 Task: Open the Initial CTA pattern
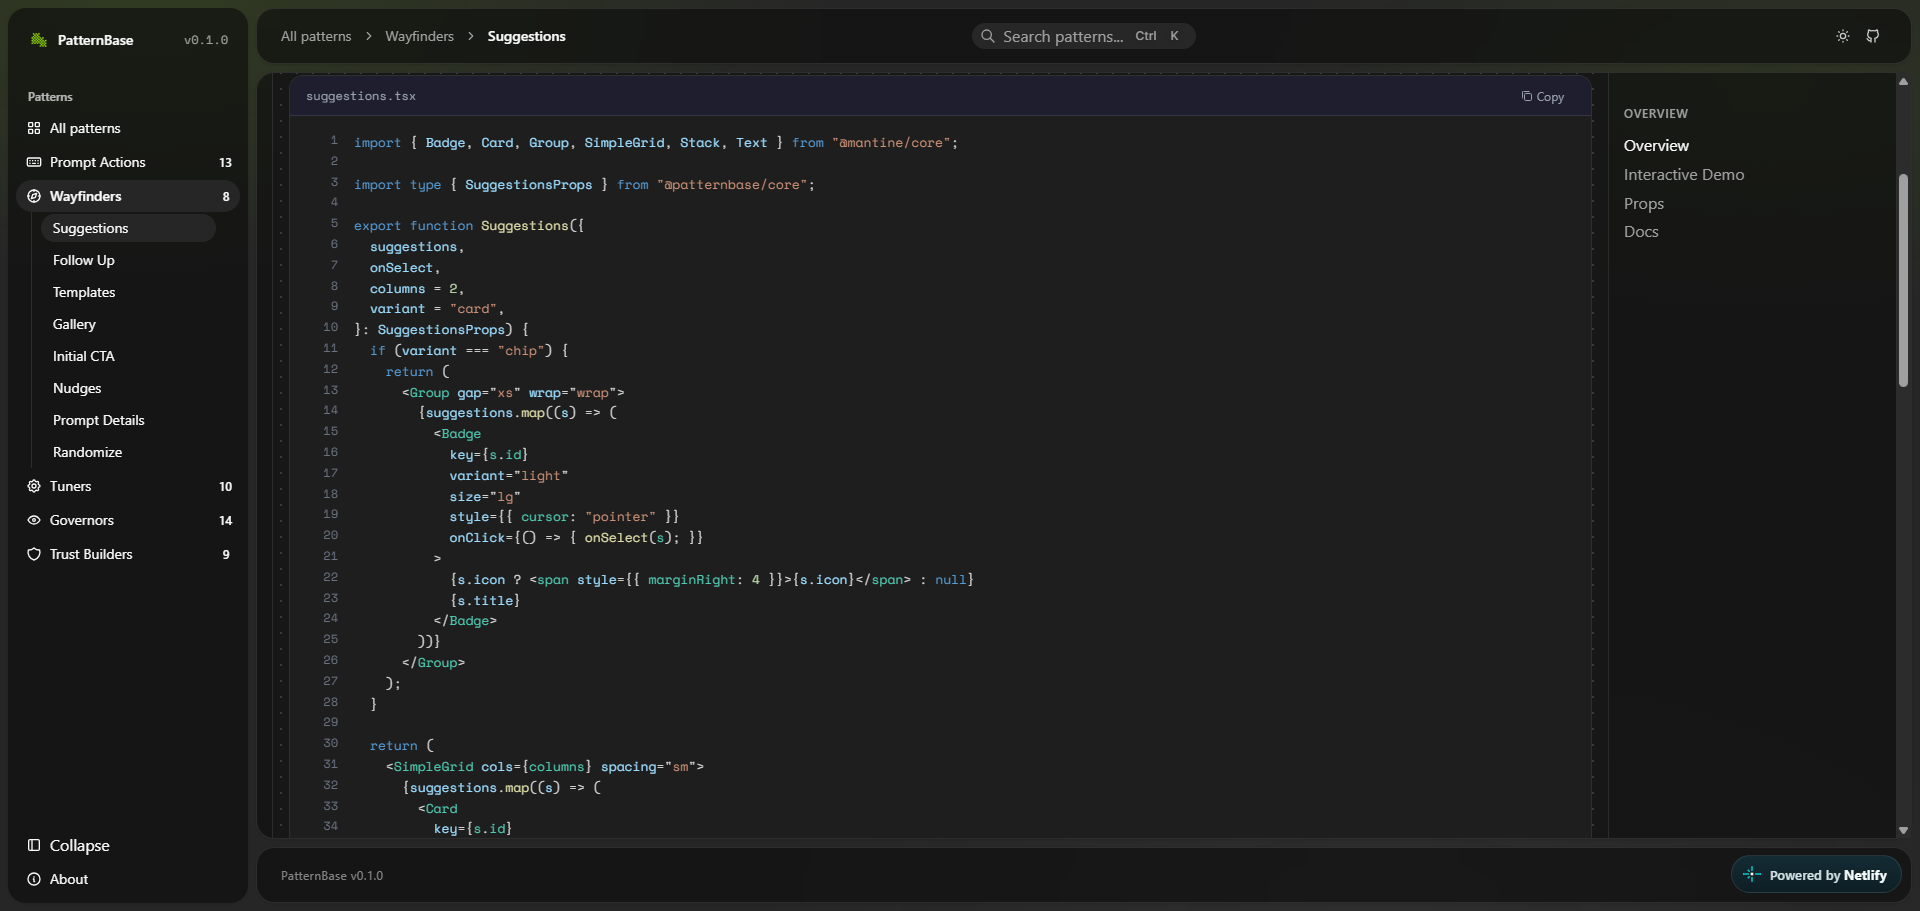(128, 356)
